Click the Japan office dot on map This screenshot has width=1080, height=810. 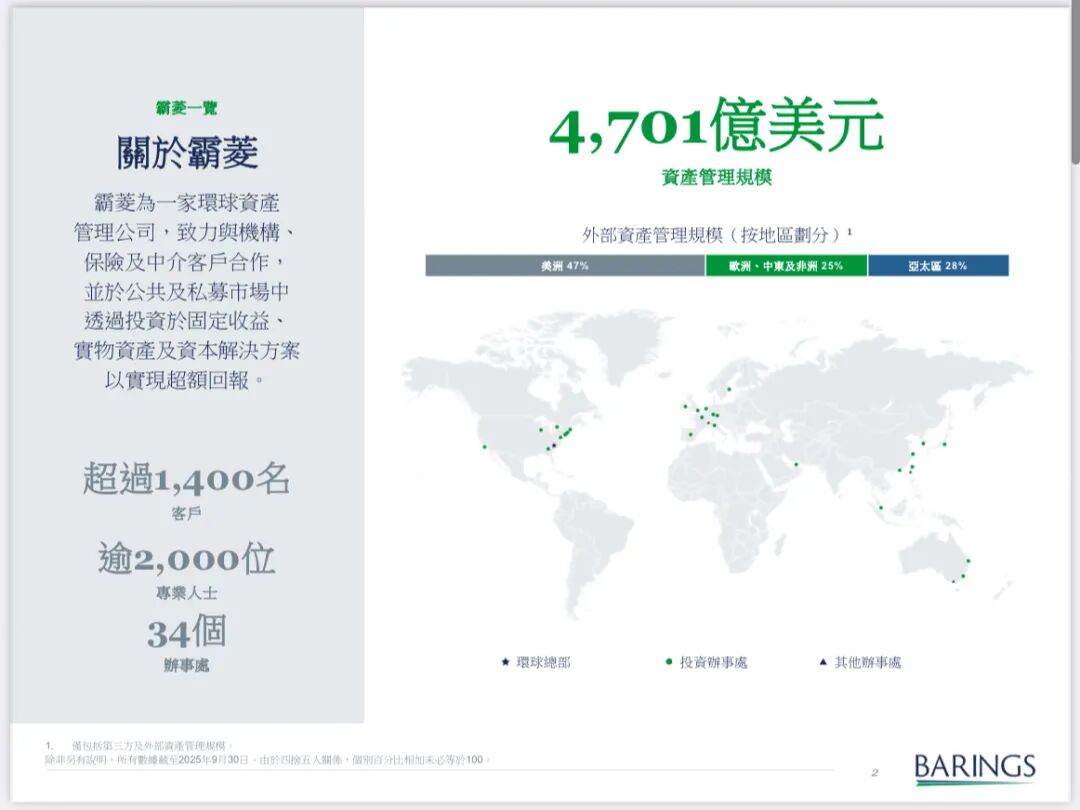pyautogui.click(x=944, y=443)
